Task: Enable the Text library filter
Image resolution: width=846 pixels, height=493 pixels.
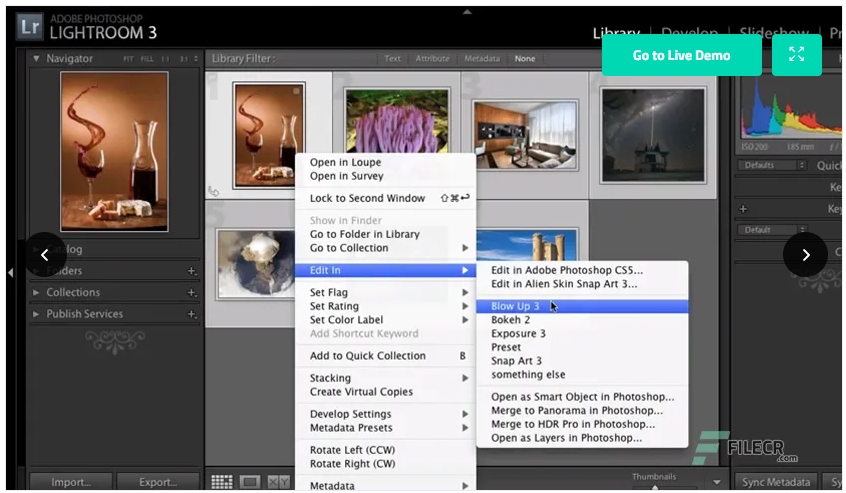Action: (x=392, y=59)
